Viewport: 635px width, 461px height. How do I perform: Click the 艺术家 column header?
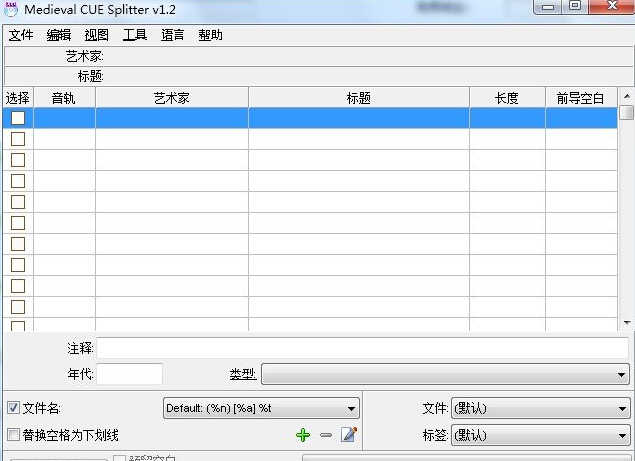tap(172, 98)
